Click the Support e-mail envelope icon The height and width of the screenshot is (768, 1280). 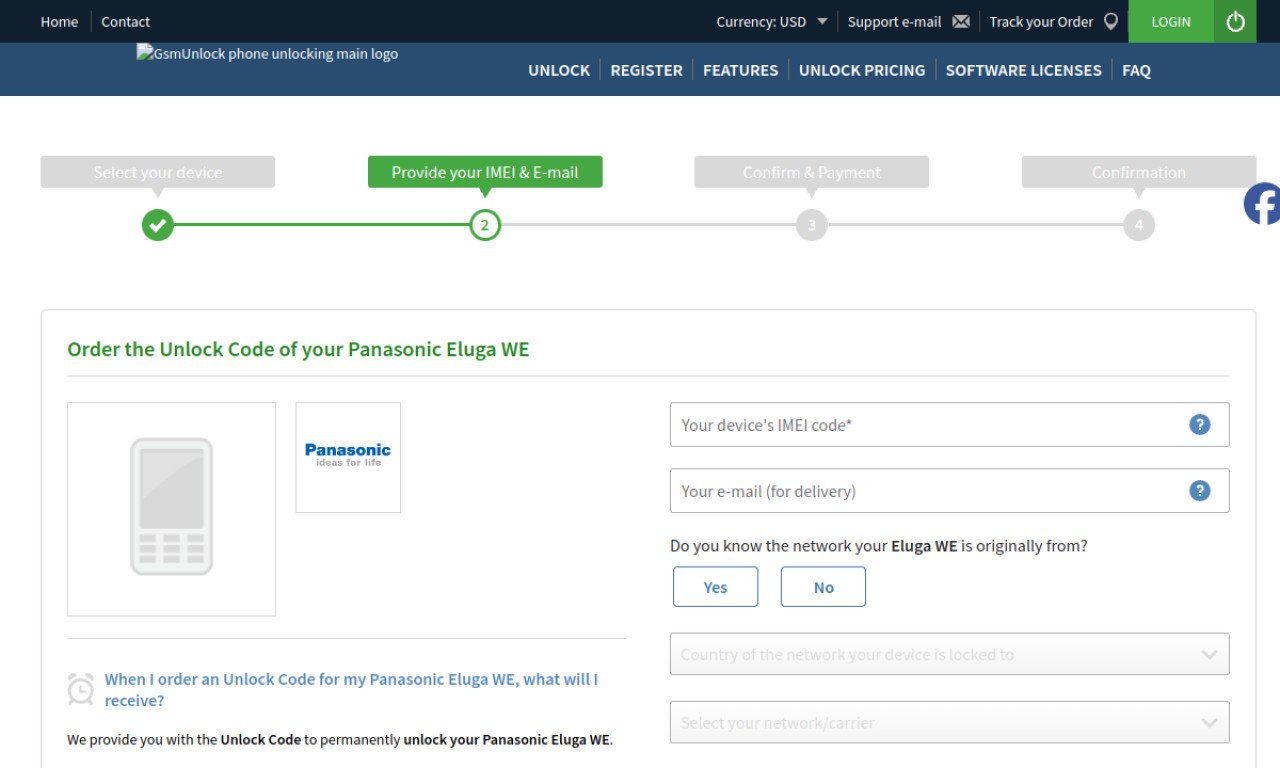(961, 22)
